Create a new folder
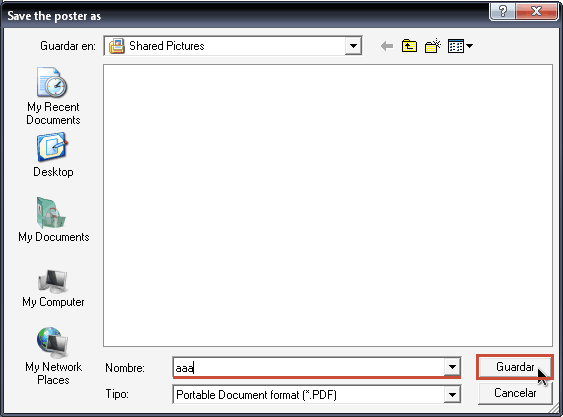Viewport: 563px width, 417px height. (432, 46)
